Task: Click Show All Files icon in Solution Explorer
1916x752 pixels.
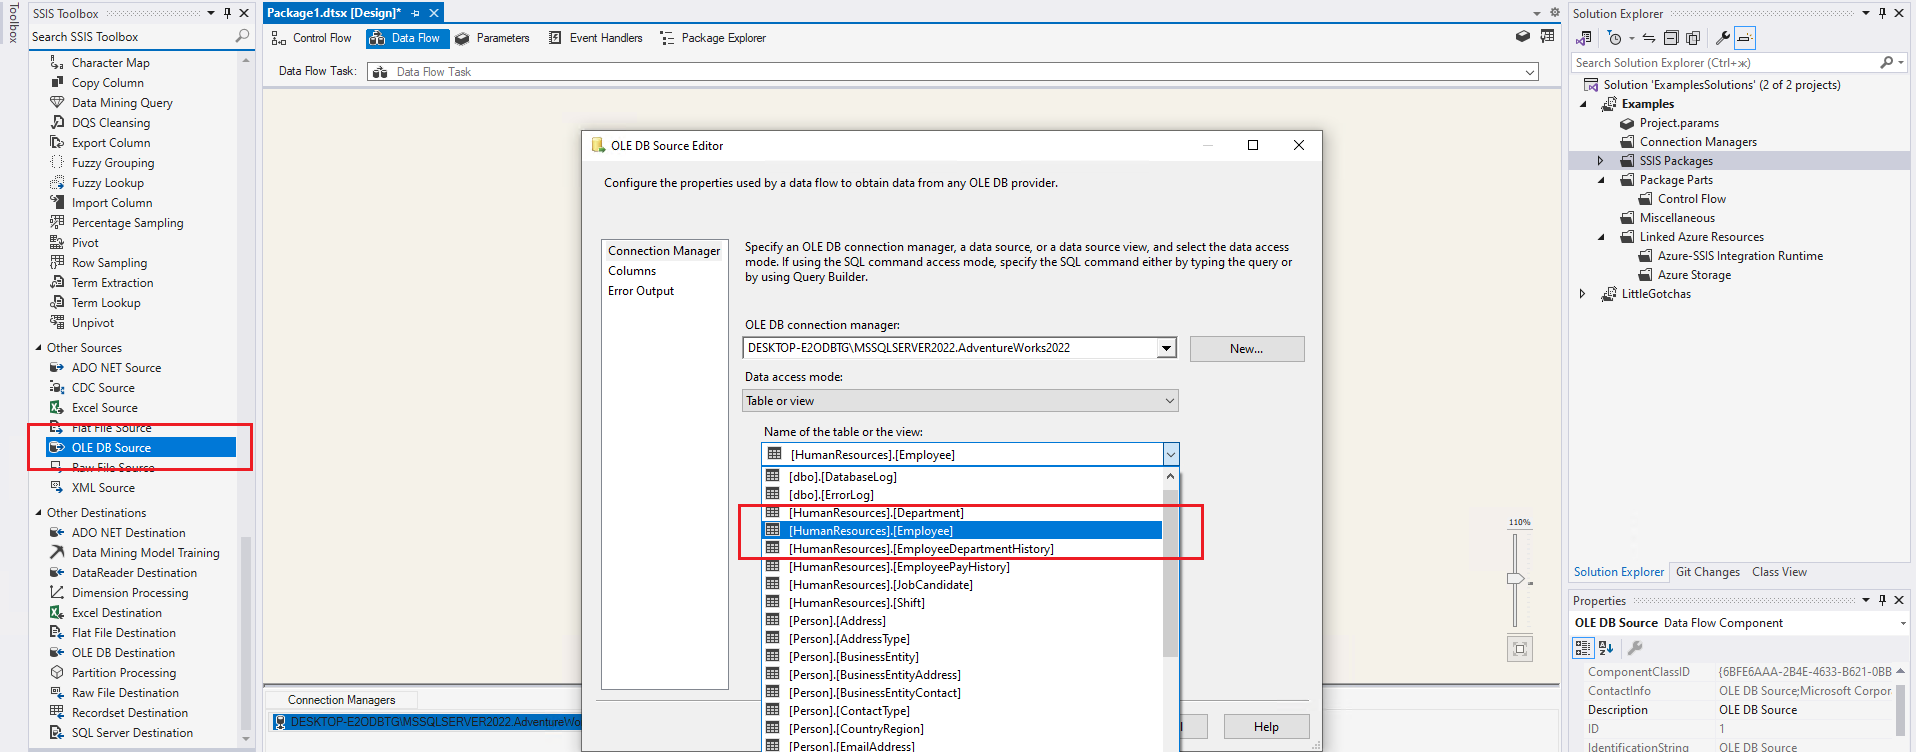Action: (x=1693, y=38)
